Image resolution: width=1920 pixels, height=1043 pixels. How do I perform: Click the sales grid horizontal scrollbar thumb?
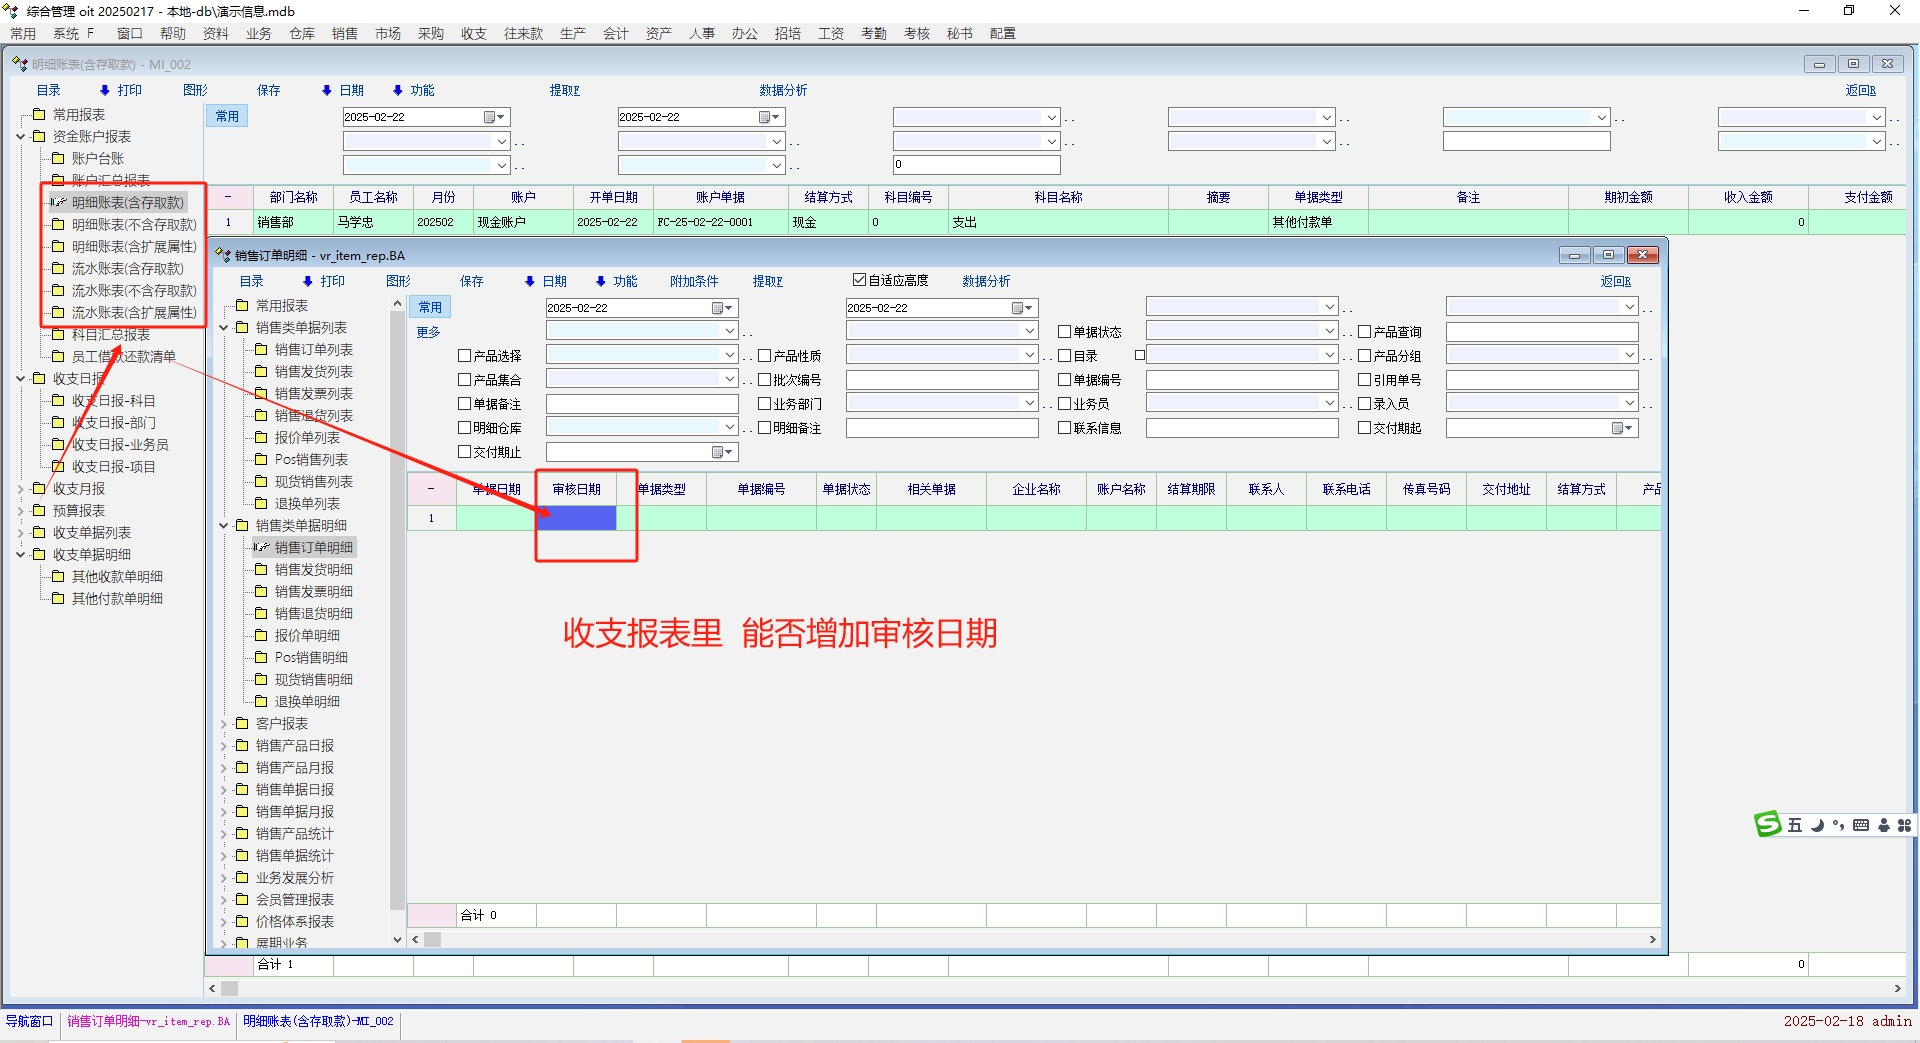tap(433, 940)
